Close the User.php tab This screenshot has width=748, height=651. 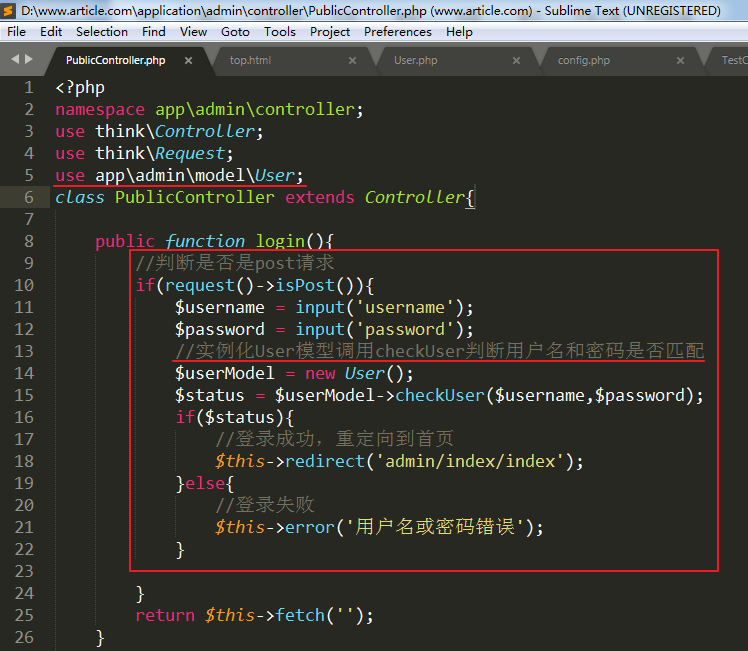(517, 61)
